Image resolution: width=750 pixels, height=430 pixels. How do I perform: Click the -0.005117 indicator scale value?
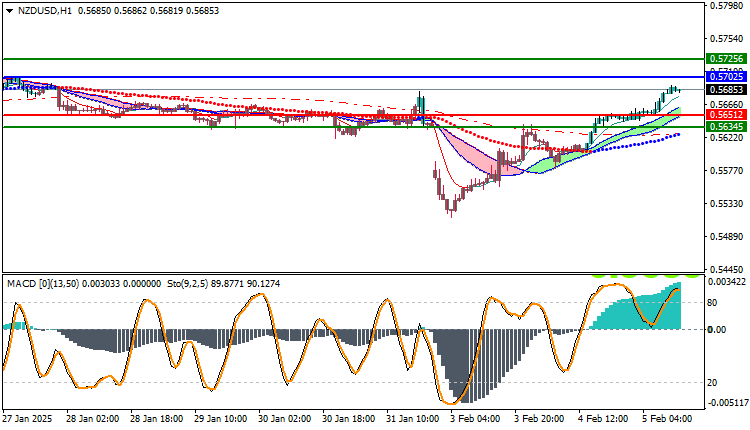[726, 403]
